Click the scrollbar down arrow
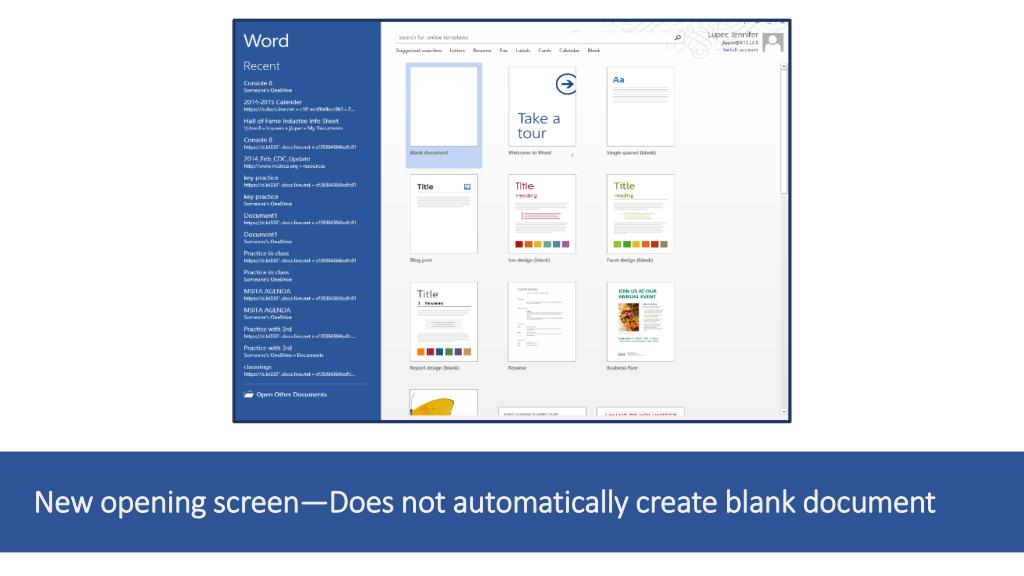Image resolution: width=1024 pixels, height=576 pixels. [x=784, y=412]
